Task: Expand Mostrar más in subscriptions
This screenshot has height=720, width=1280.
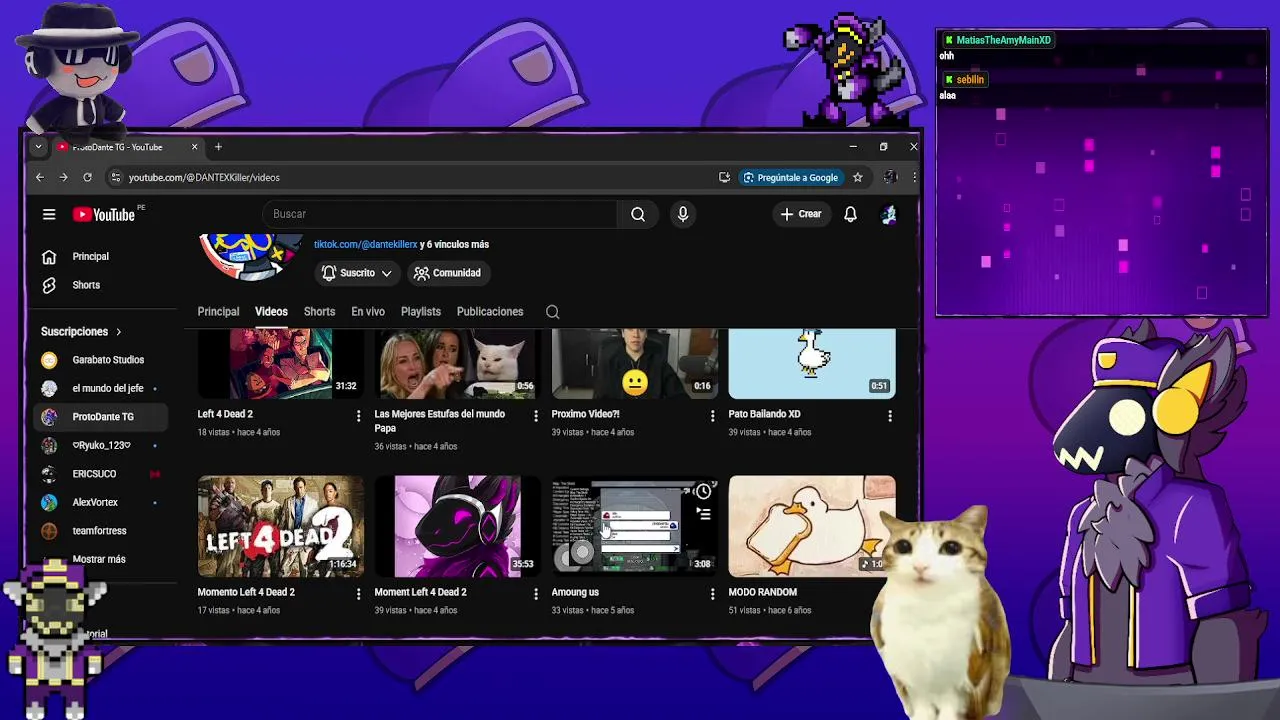Action: [98, 560]
